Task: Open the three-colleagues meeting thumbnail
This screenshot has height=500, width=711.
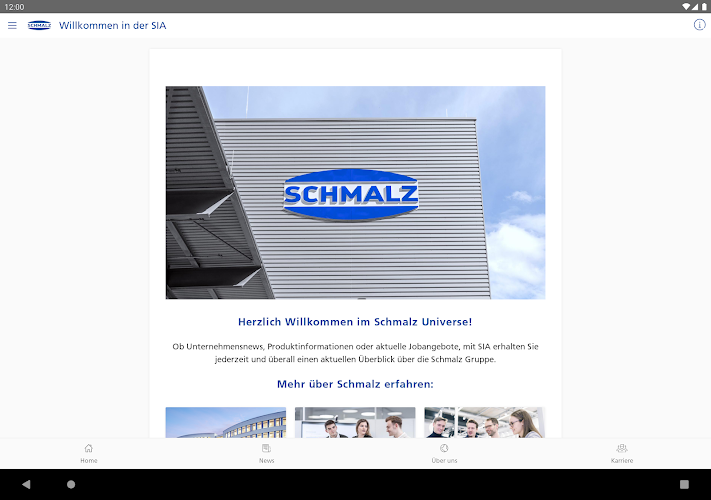Action: 355,422
